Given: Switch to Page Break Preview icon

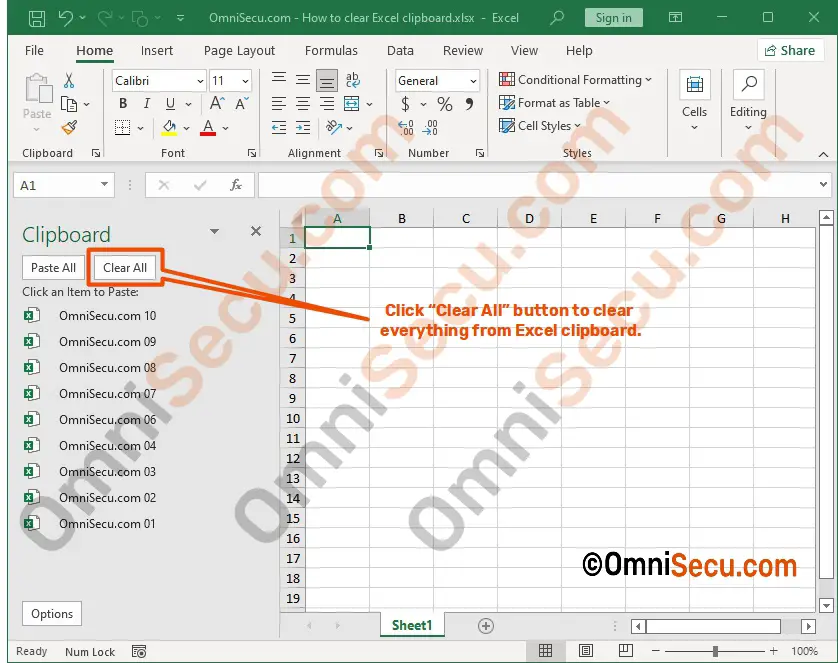Looking at the screenshot, I should 625,651.
